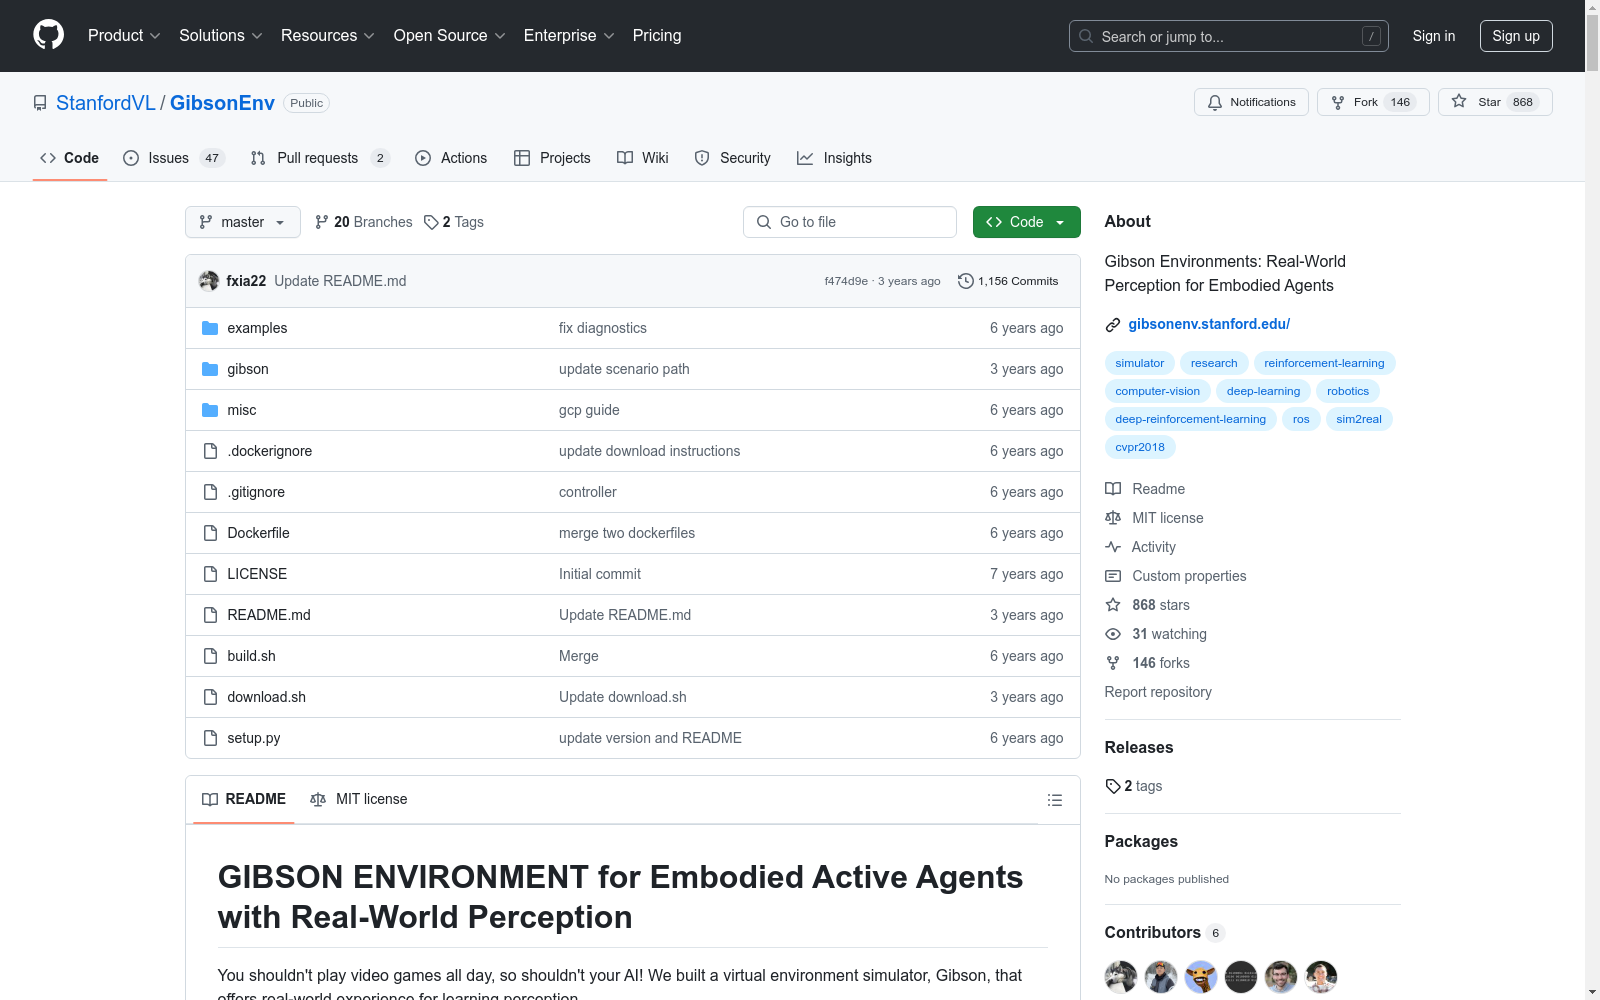Select the MIT license tab above README
Image resolution: width=1600 pixels, height=1000 pixels.
359,799
